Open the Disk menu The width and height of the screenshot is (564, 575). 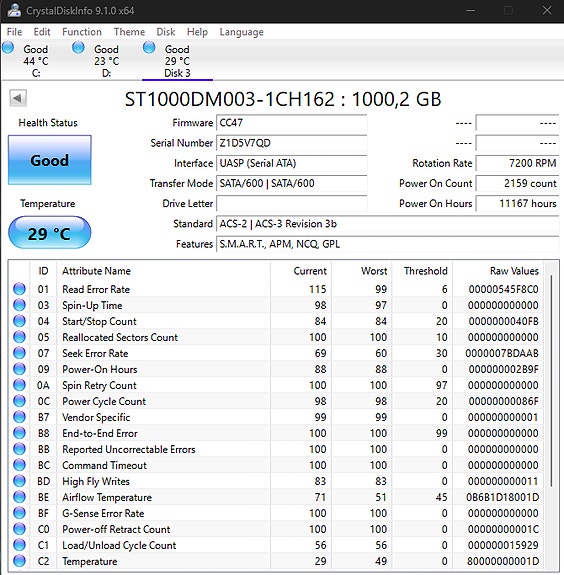point(166,32)
